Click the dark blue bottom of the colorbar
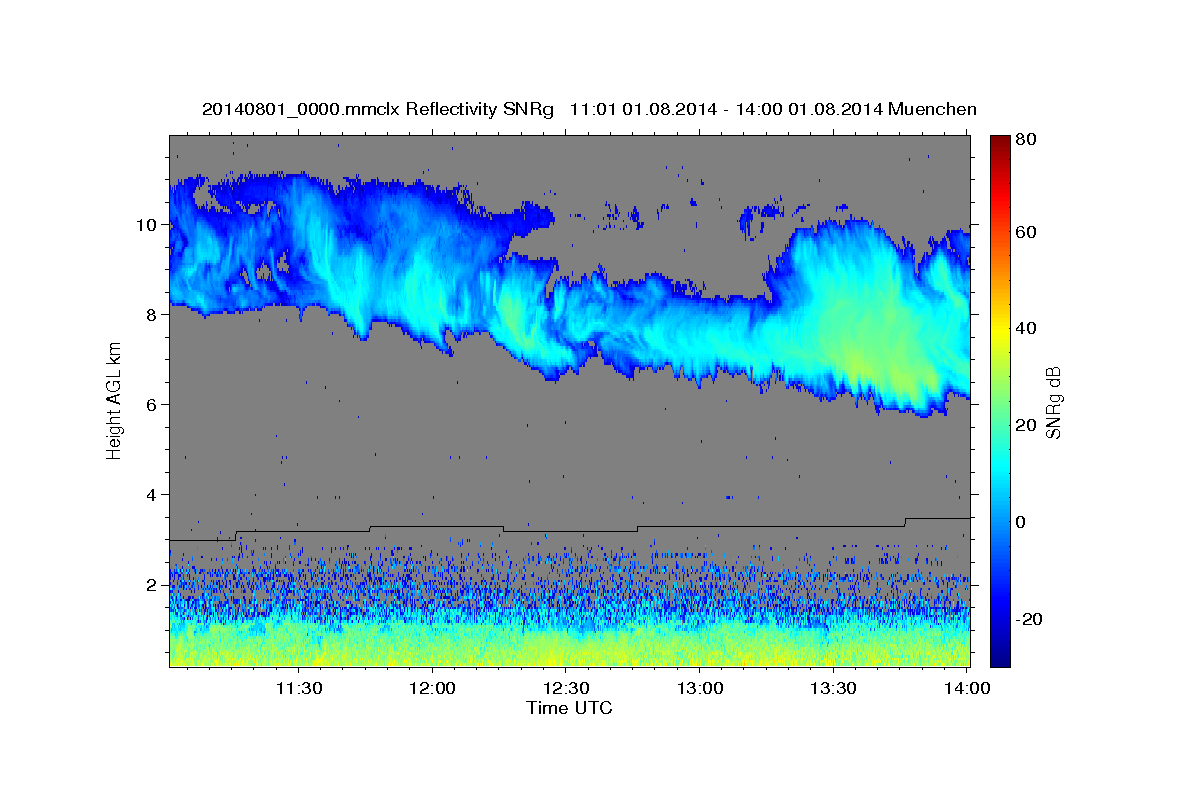The height and width of the screenshot is (800, 1200). [1000, 655]
